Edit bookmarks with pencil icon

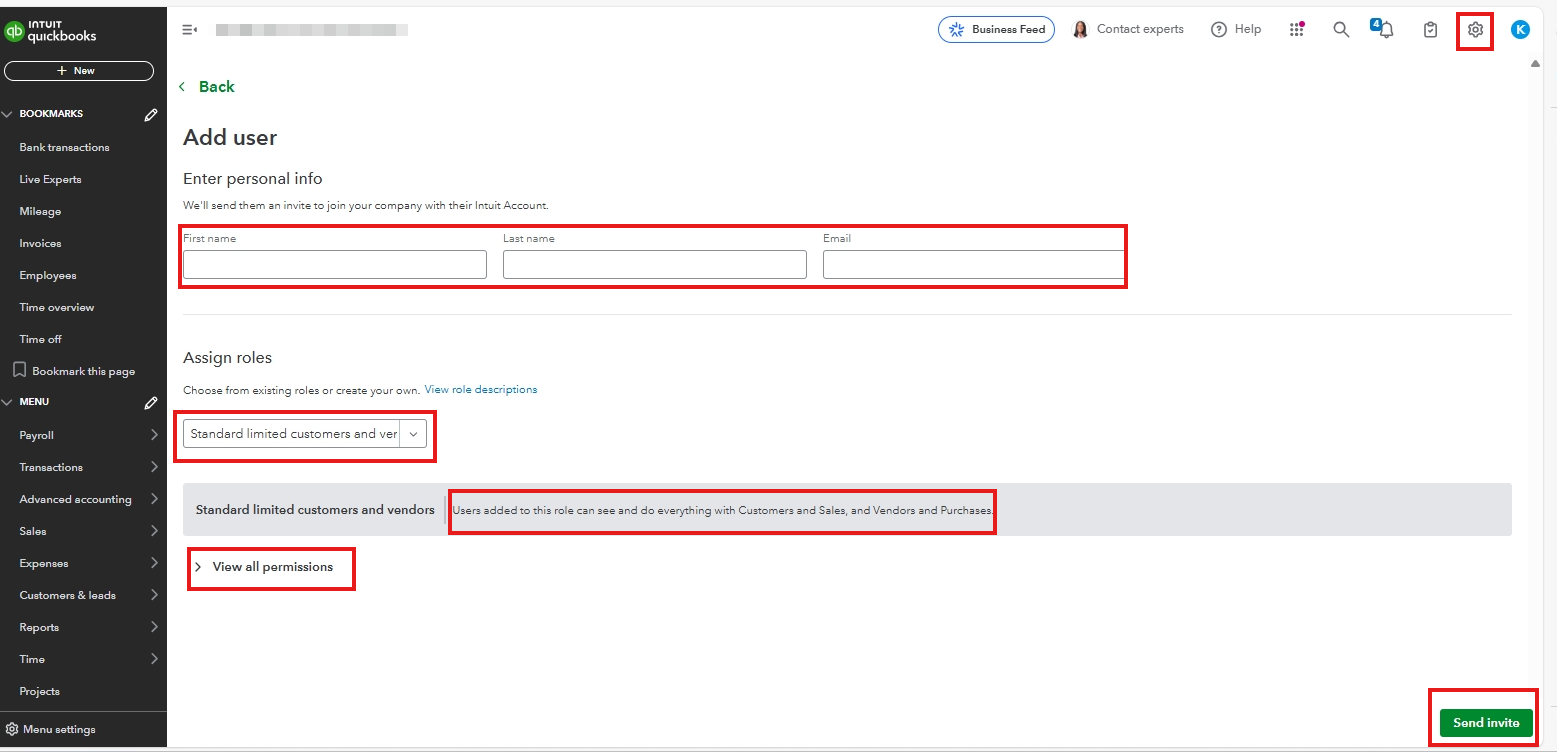click(151, 115)
